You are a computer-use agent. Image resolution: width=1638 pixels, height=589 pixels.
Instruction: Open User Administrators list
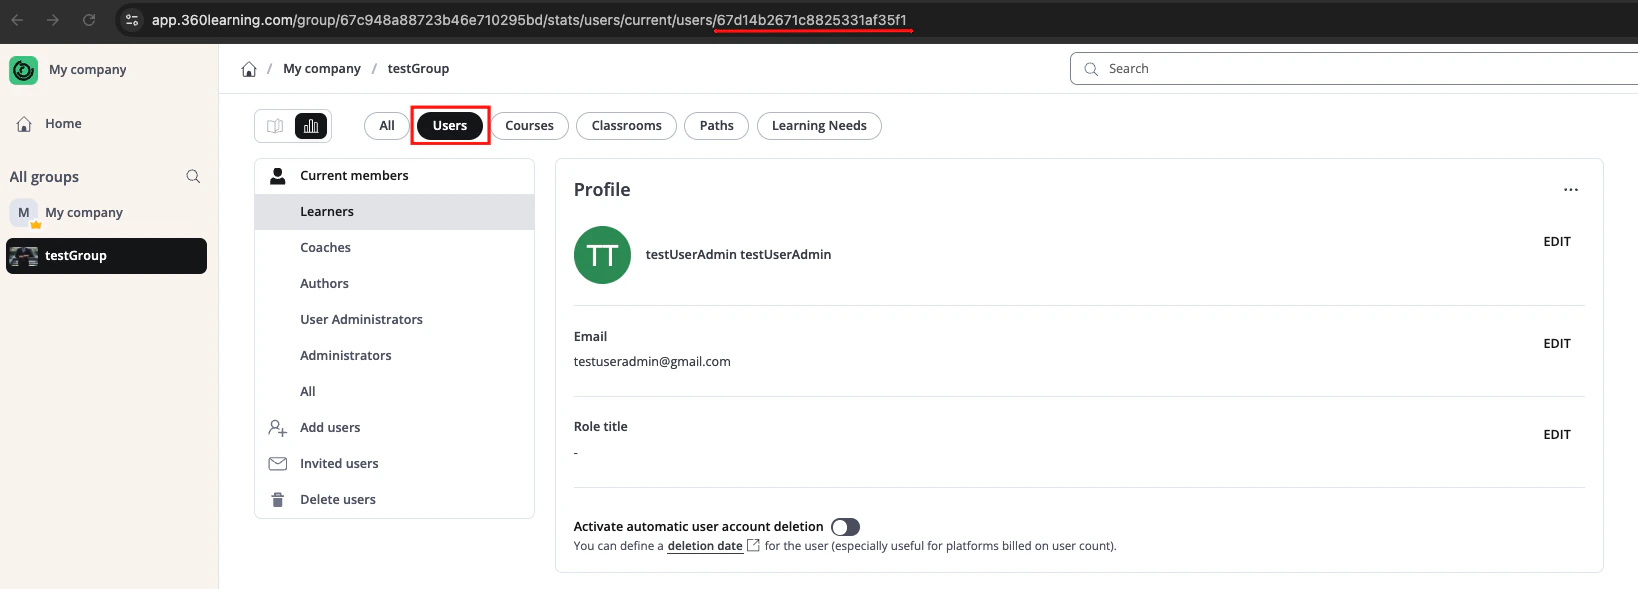[394, 320]
